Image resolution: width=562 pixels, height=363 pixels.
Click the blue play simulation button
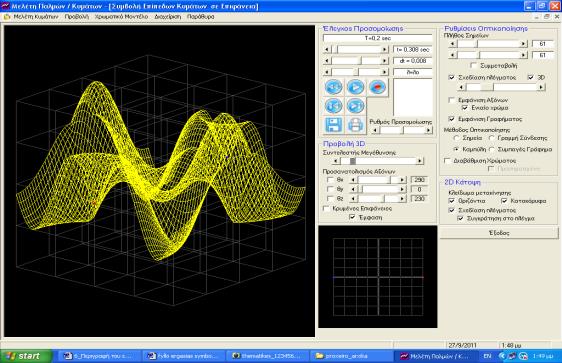[x=355, y=87]
